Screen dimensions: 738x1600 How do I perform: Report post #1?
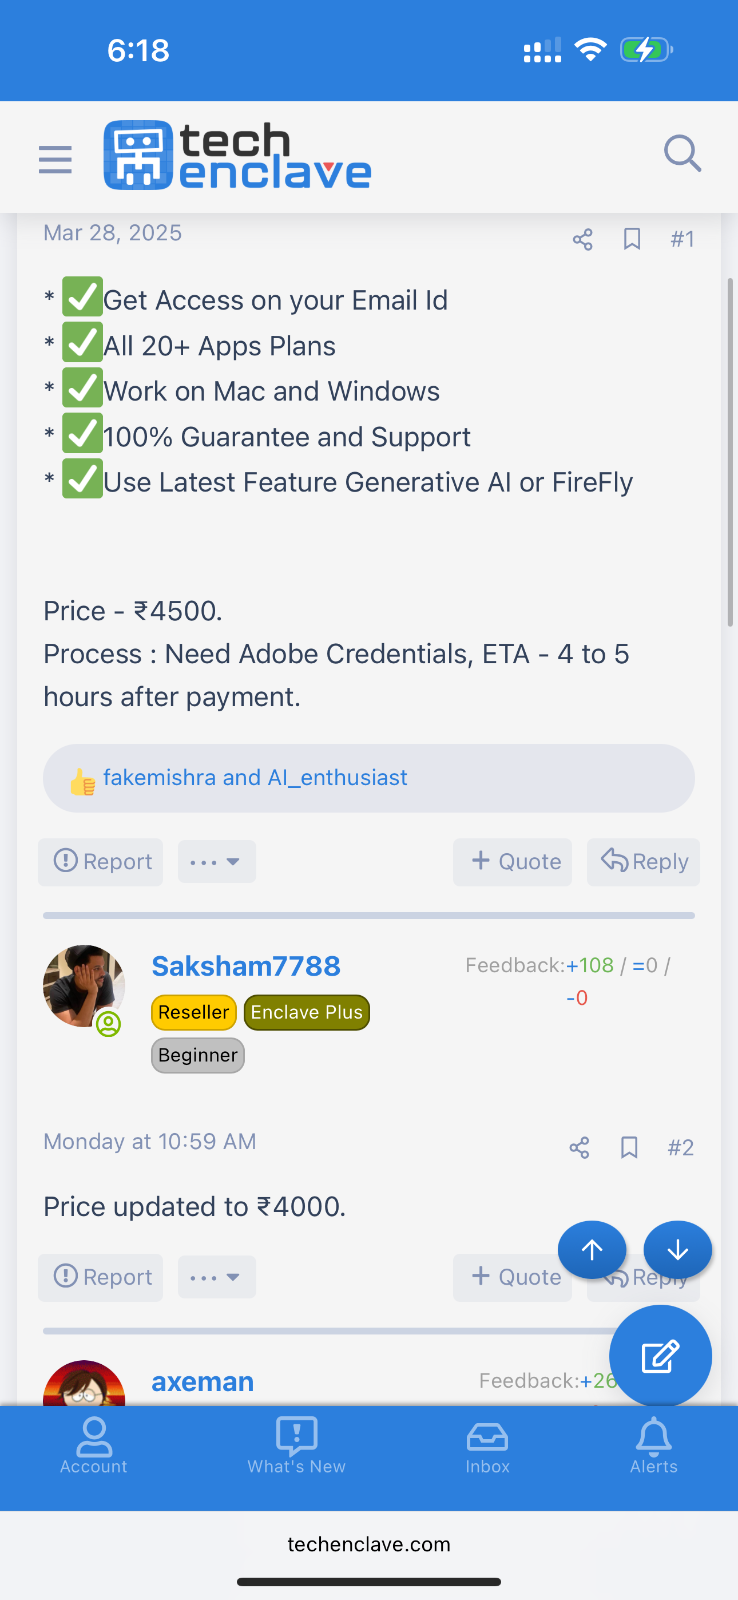point(101,862)
